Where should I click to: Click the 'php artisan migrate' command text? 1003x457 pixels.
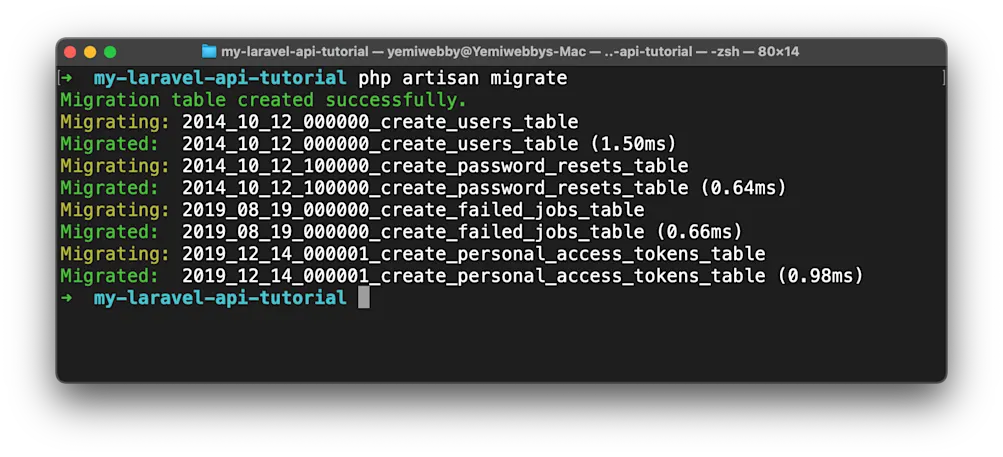pyautogui.click(x=462, y=79)
